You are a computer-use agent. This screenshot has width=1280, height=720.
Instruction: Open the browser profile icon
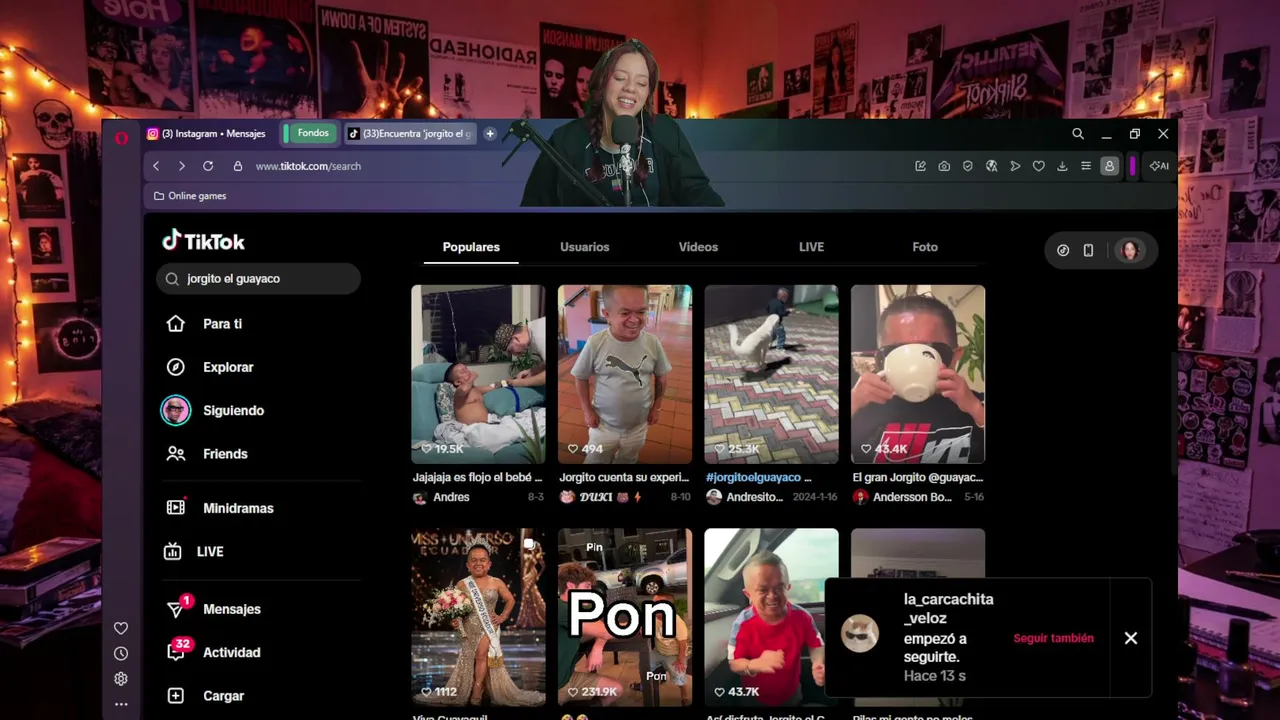point(1109,166)
